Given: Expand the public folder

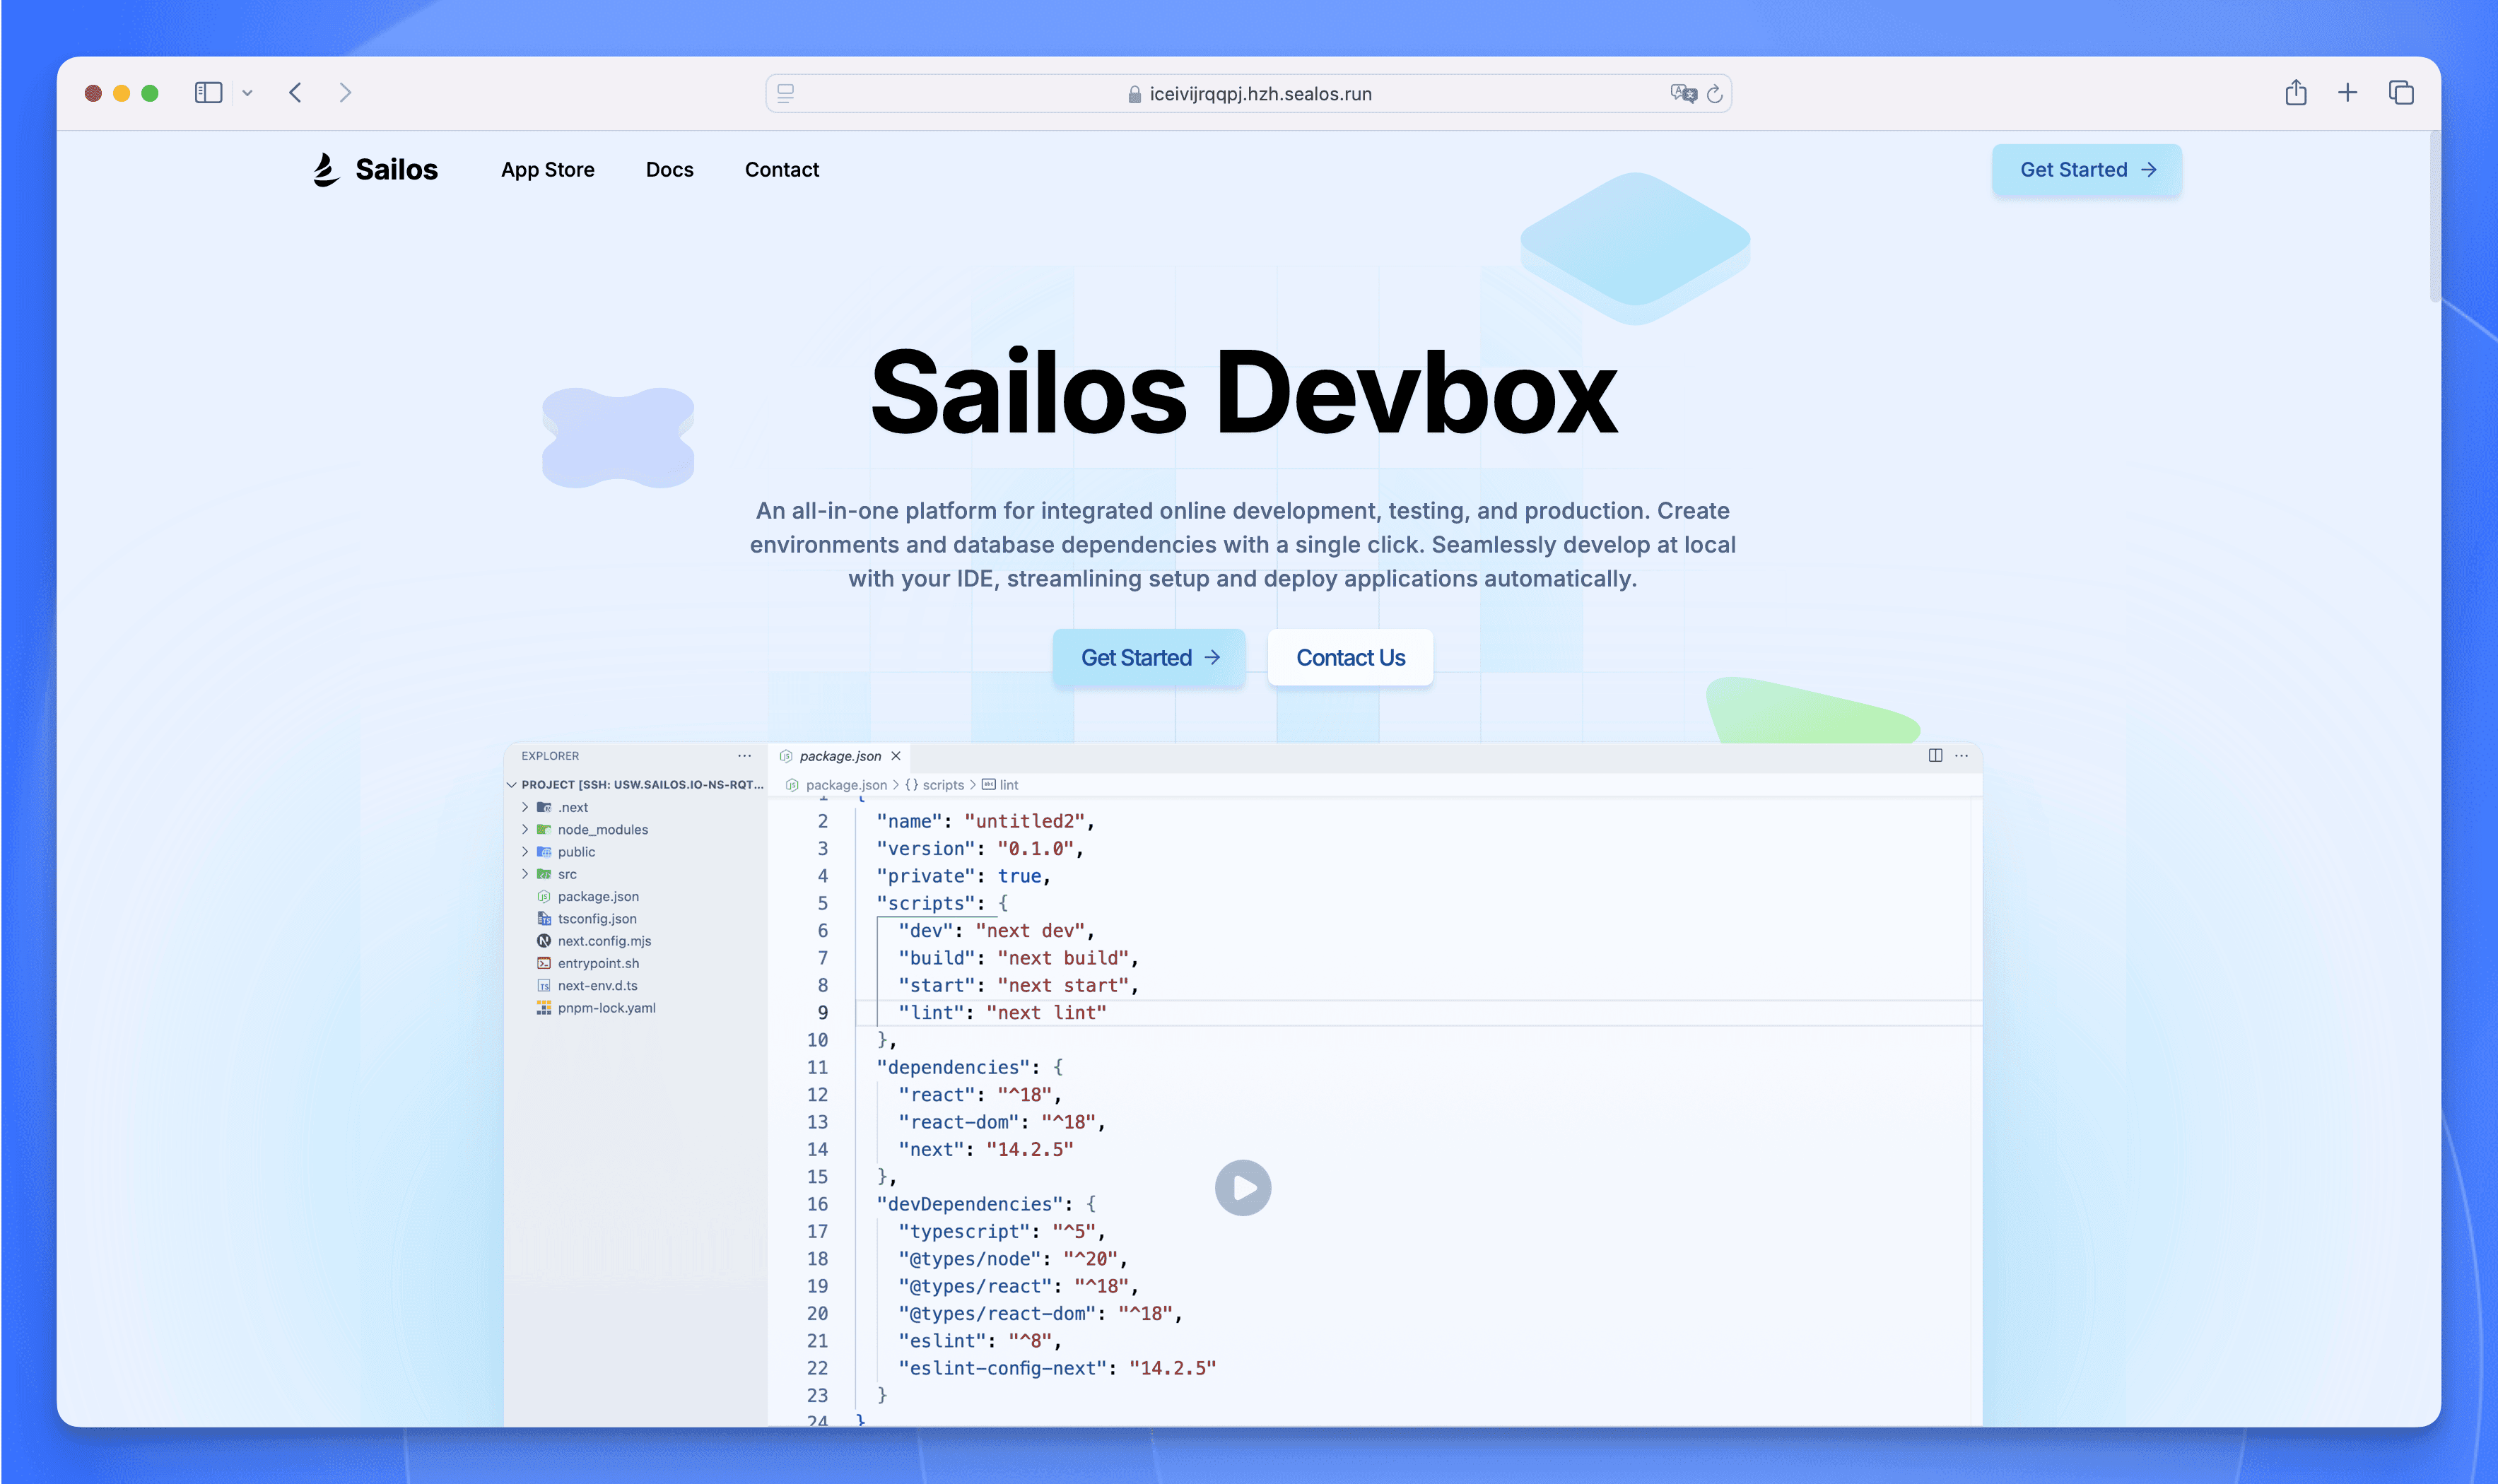Looking at the screenshot, I should [525, 852].
